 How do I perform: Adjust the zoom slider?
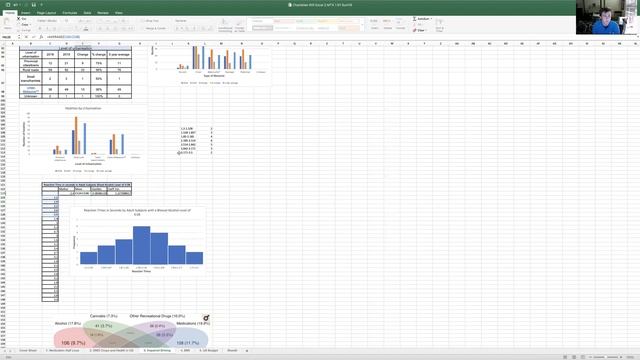[606, 357]
